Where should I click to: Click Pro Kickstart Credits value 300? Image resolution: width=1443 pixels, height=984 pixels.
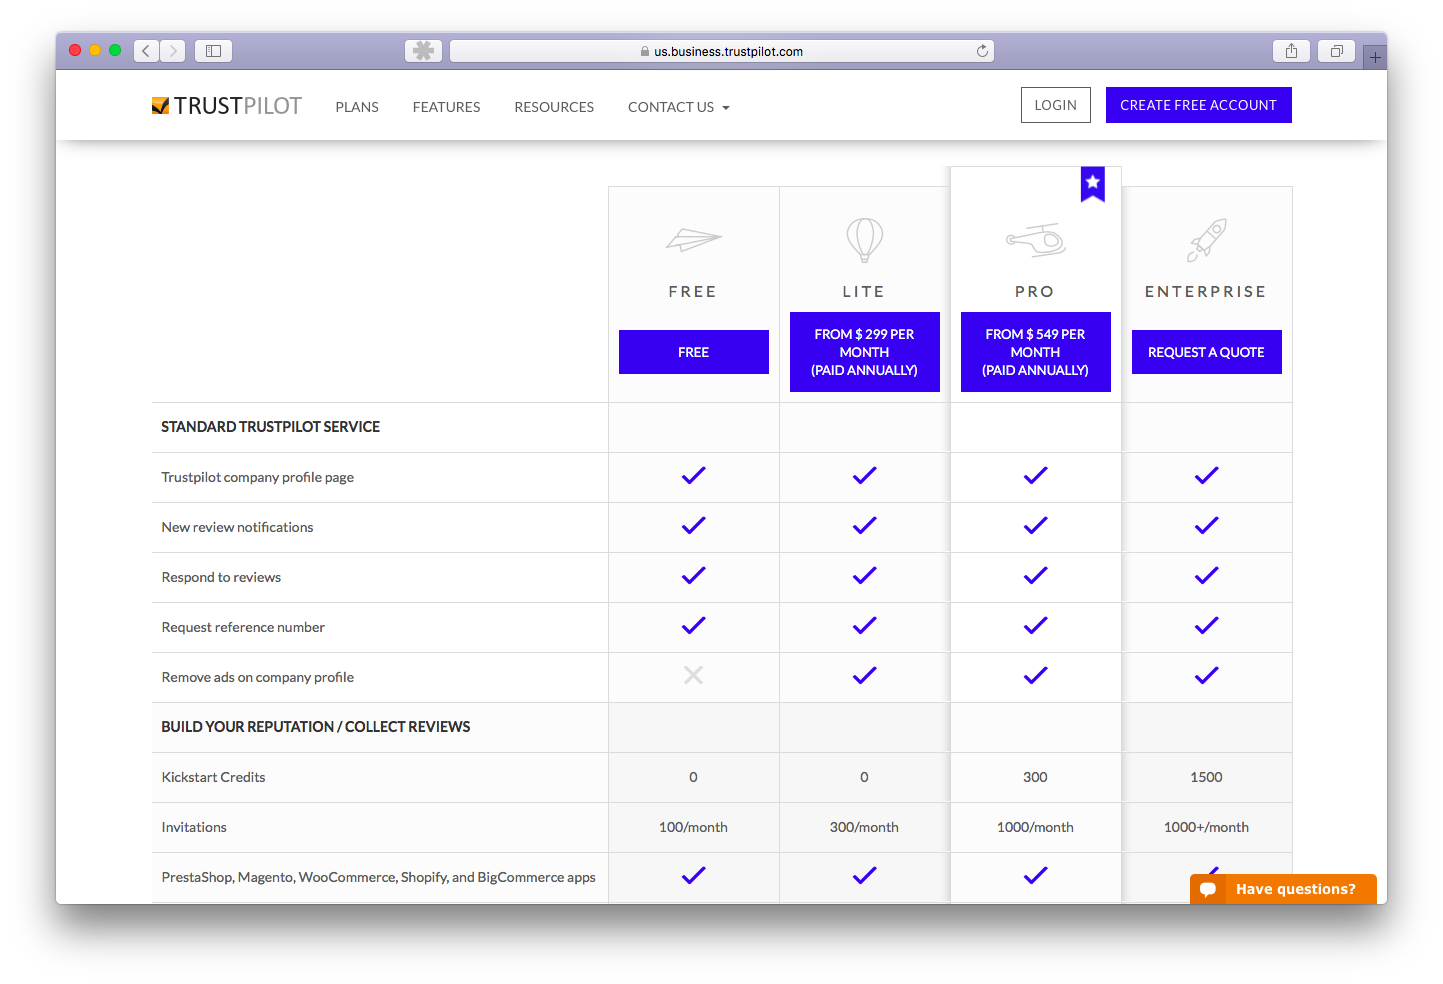[x=1035, y=777]
